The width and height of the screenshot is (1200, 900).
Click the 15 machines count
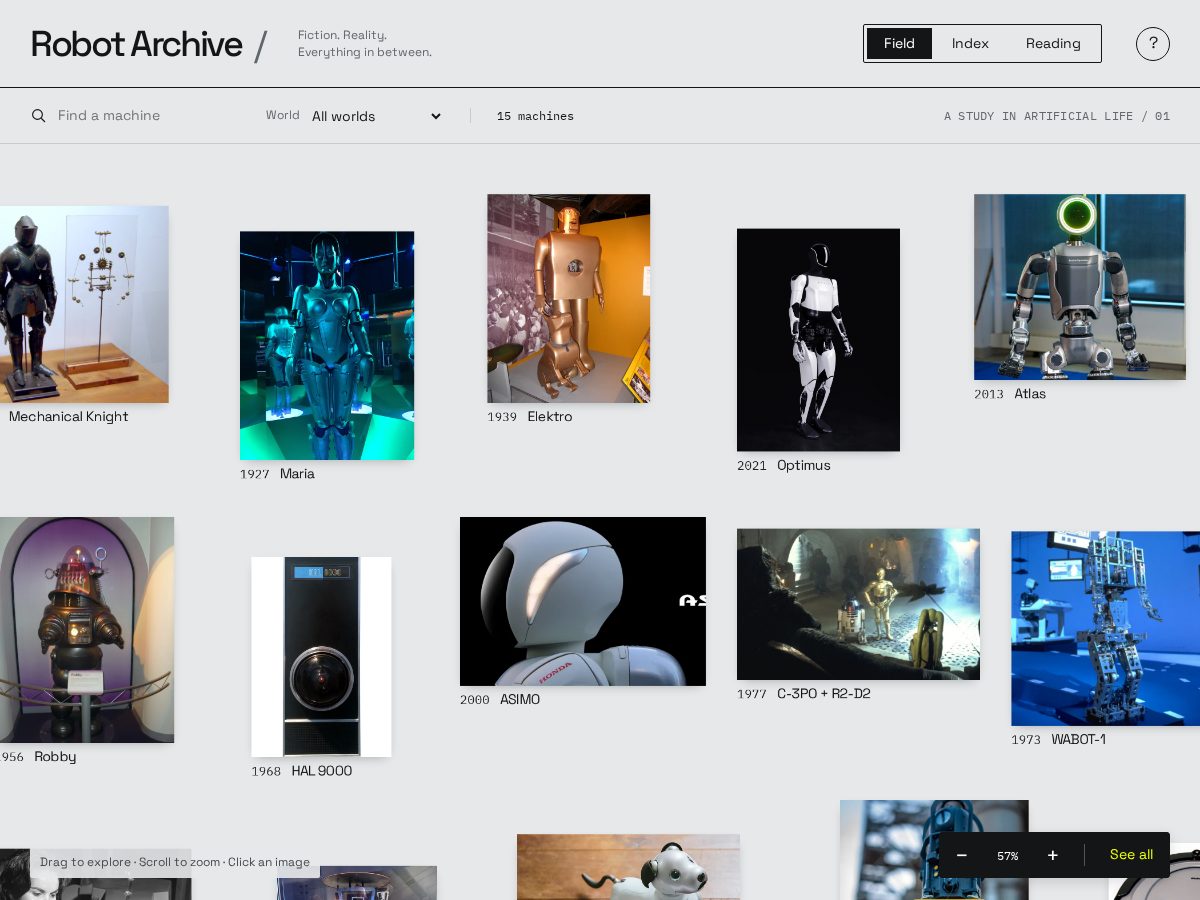tap(535, 116)
